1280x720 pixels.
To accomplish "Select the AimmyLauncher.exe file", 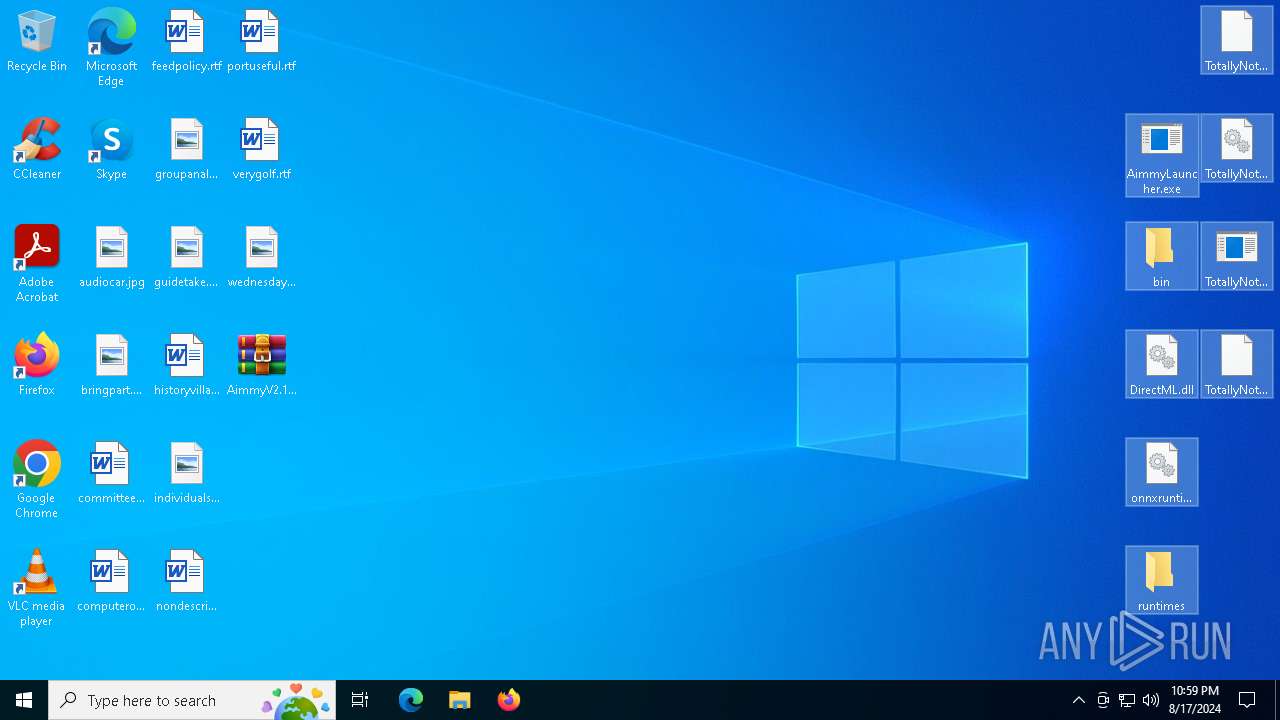I will pos(1162,155).
